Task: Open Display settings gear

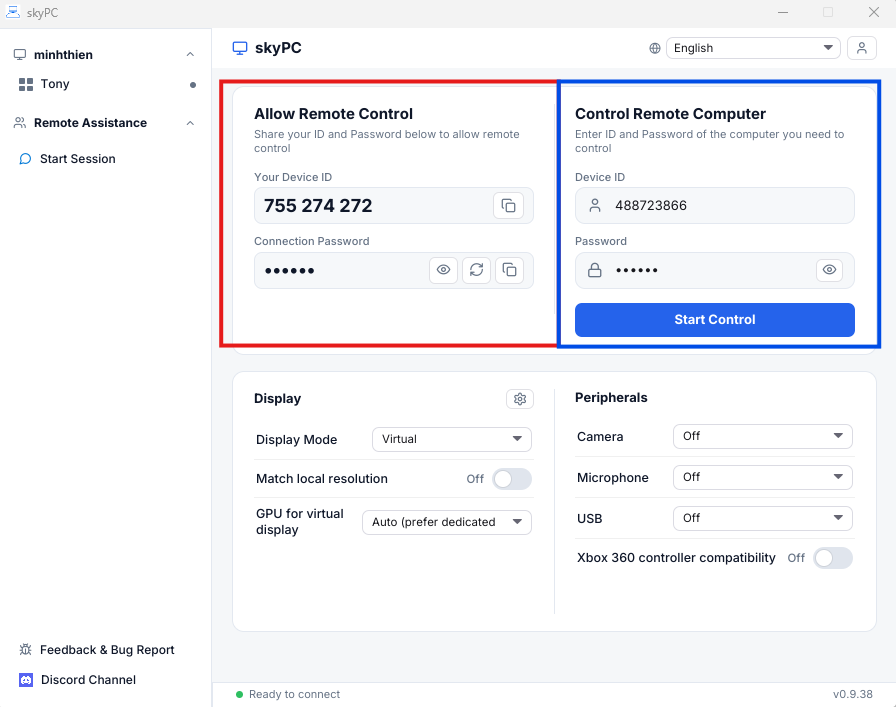Action: coord(519,399)
